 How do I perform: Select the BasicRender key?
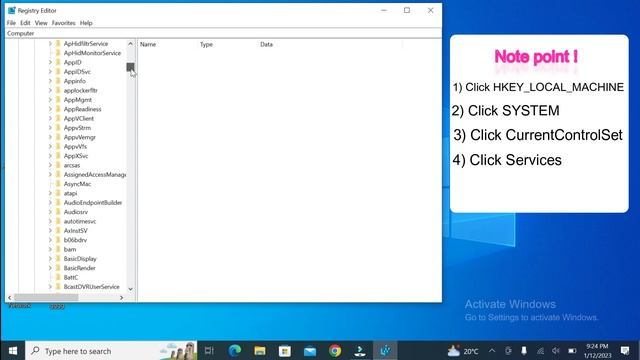(x=80, y=268)
